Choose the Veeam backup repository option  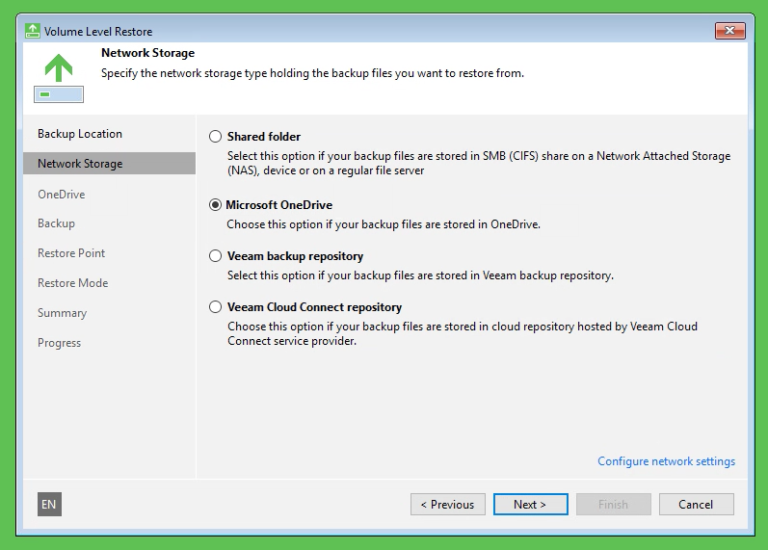coord(215,256)
